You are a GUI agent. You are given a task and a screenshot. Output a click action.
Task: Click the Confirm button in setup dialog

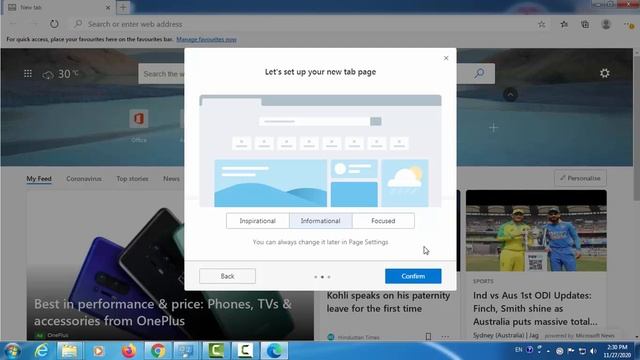point(413,276)
